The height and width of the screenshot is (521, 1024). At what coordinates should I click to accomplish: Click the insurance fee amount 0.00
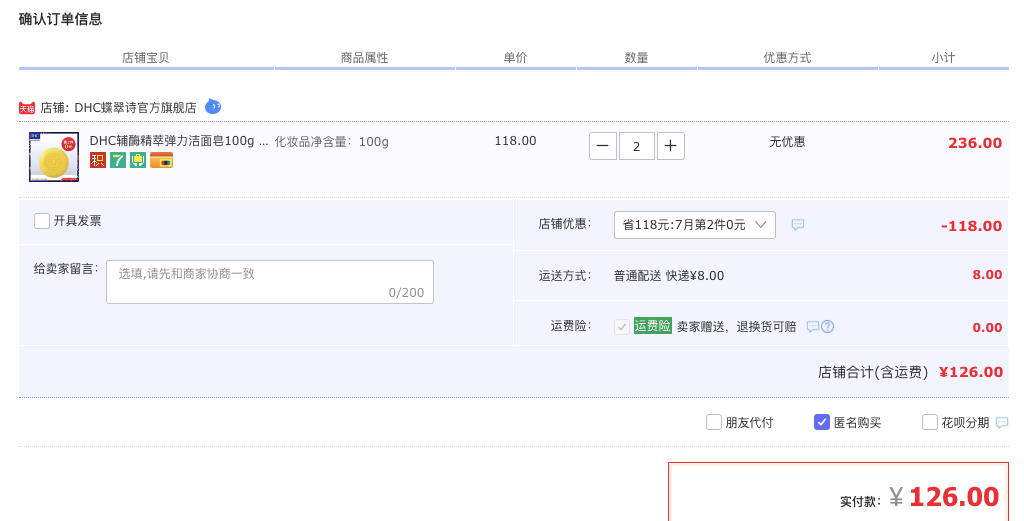click(987, 328)
